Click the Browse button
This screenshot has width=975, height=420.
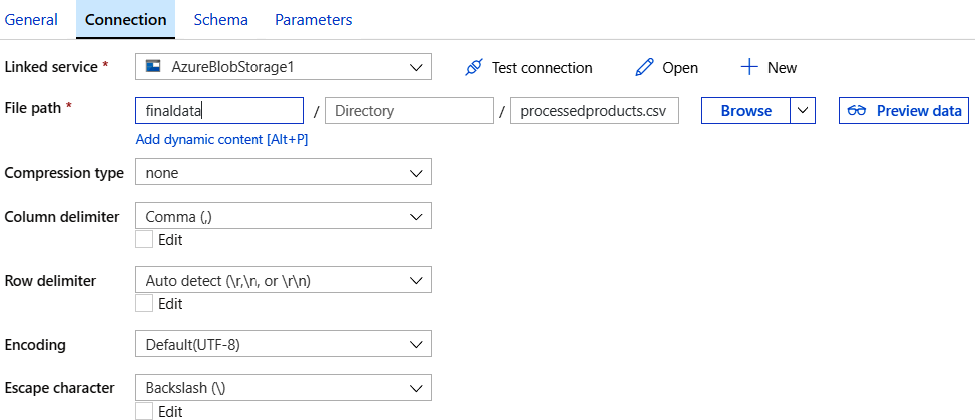pyautogui.click(x=746, y=110)
